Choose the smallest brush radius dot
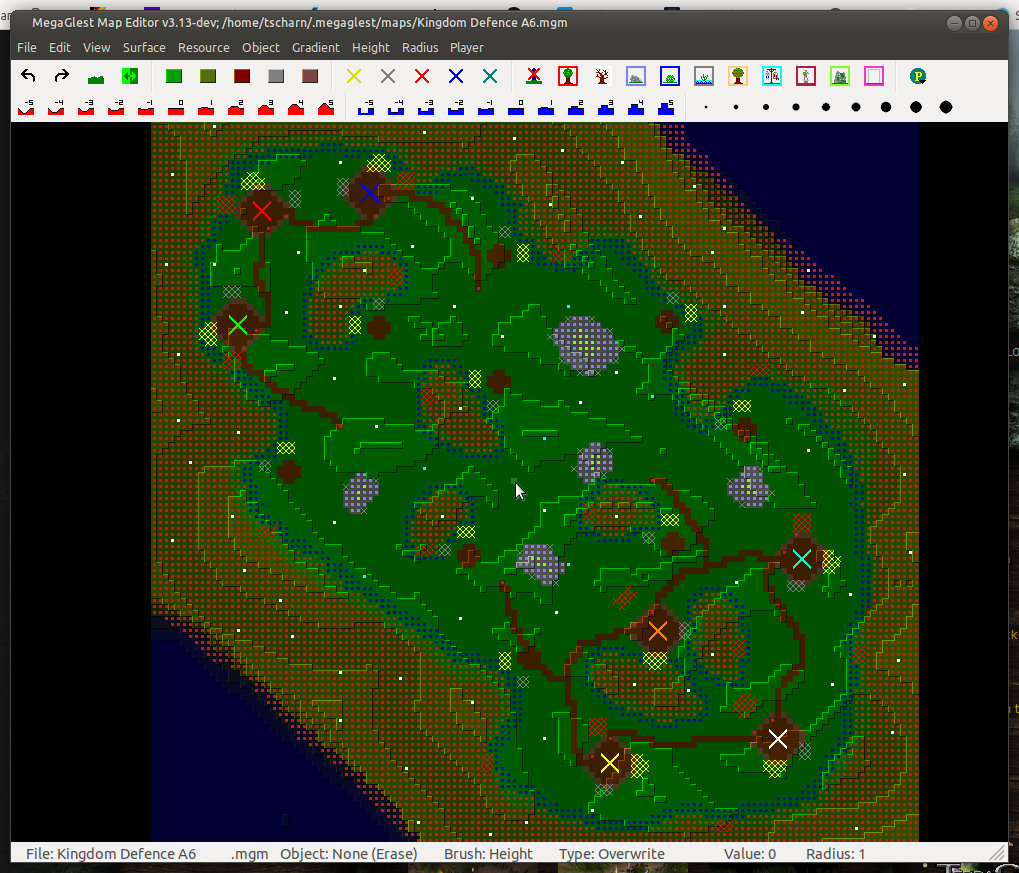 (x=706, y=107)
